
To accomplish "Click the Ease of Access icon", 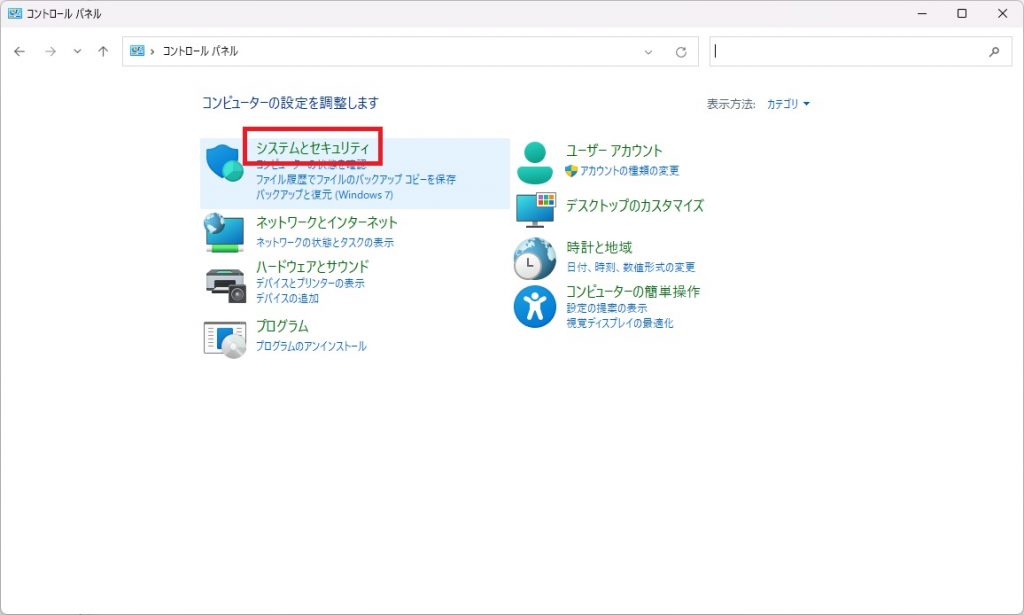I will pyautogui.click(x=535, y=306).
